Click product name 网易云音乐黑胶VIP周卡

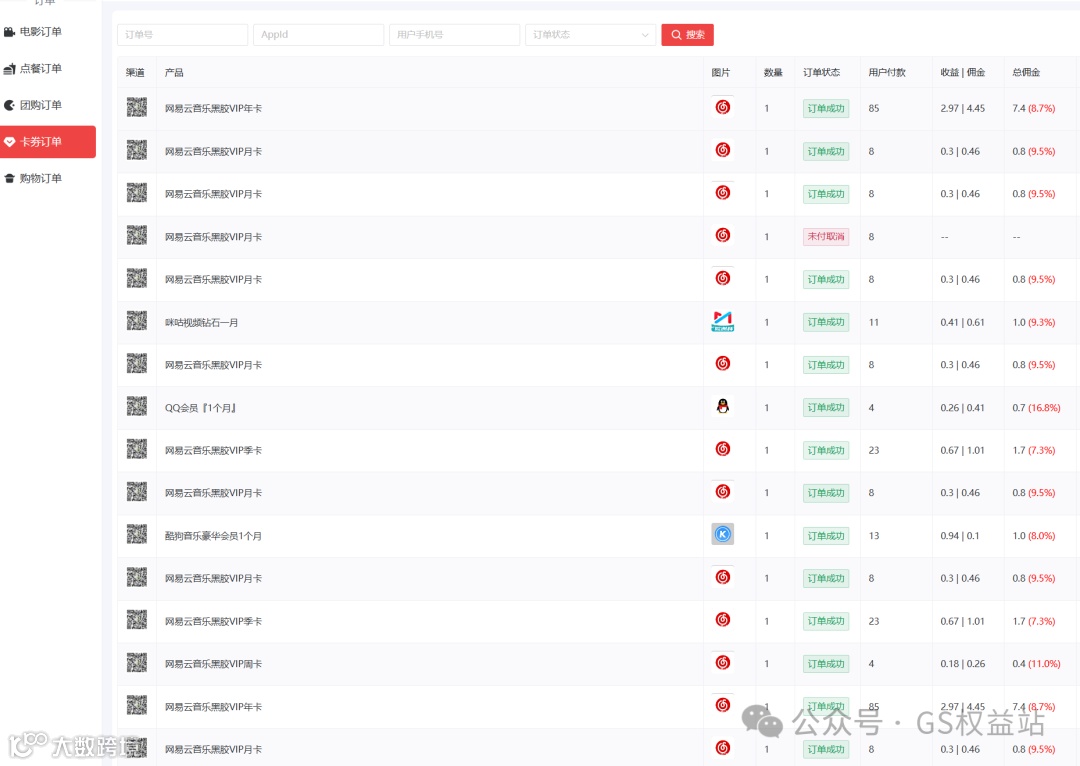click(x=214, y=664)
